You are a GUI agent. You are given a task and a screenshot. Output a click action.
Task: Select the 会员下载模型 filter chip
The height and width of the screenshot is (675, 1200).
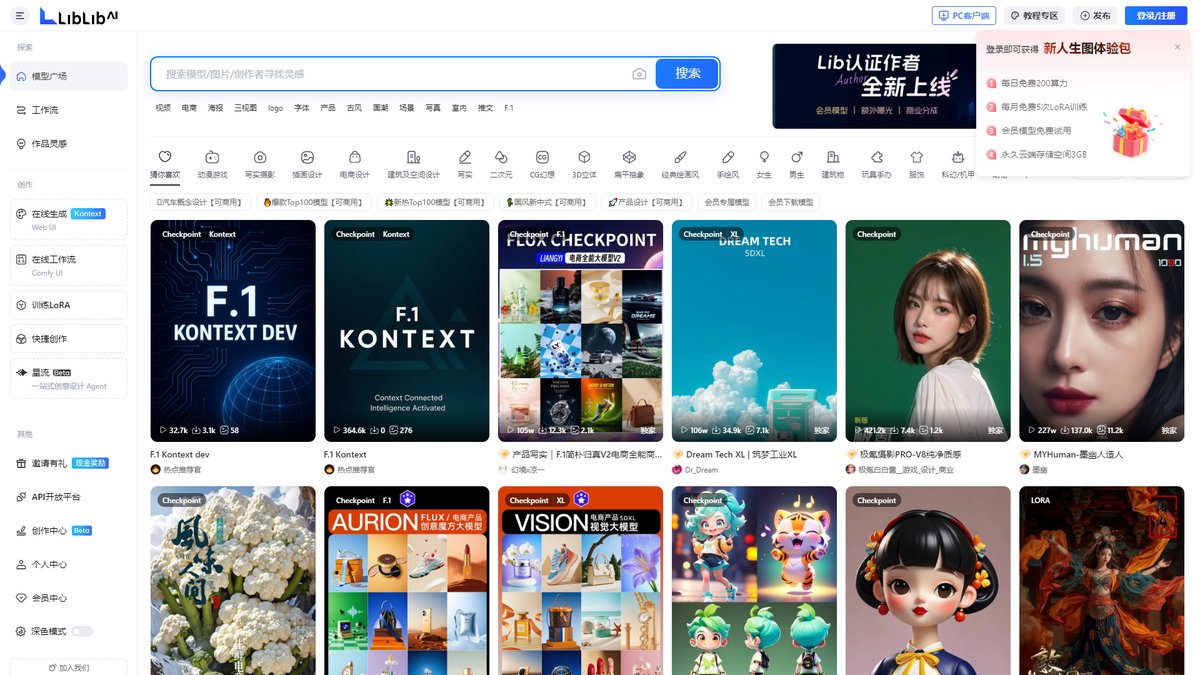[x=791, y=202]
